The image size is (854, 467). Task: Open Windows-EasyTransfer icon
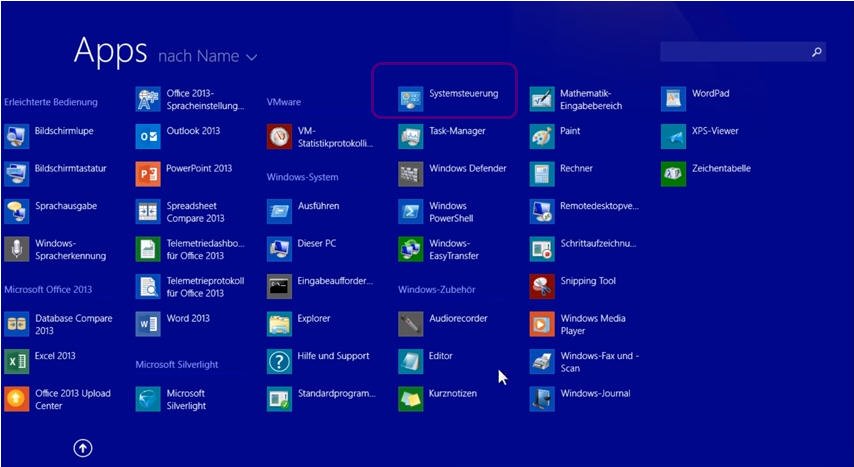point(411,249)
